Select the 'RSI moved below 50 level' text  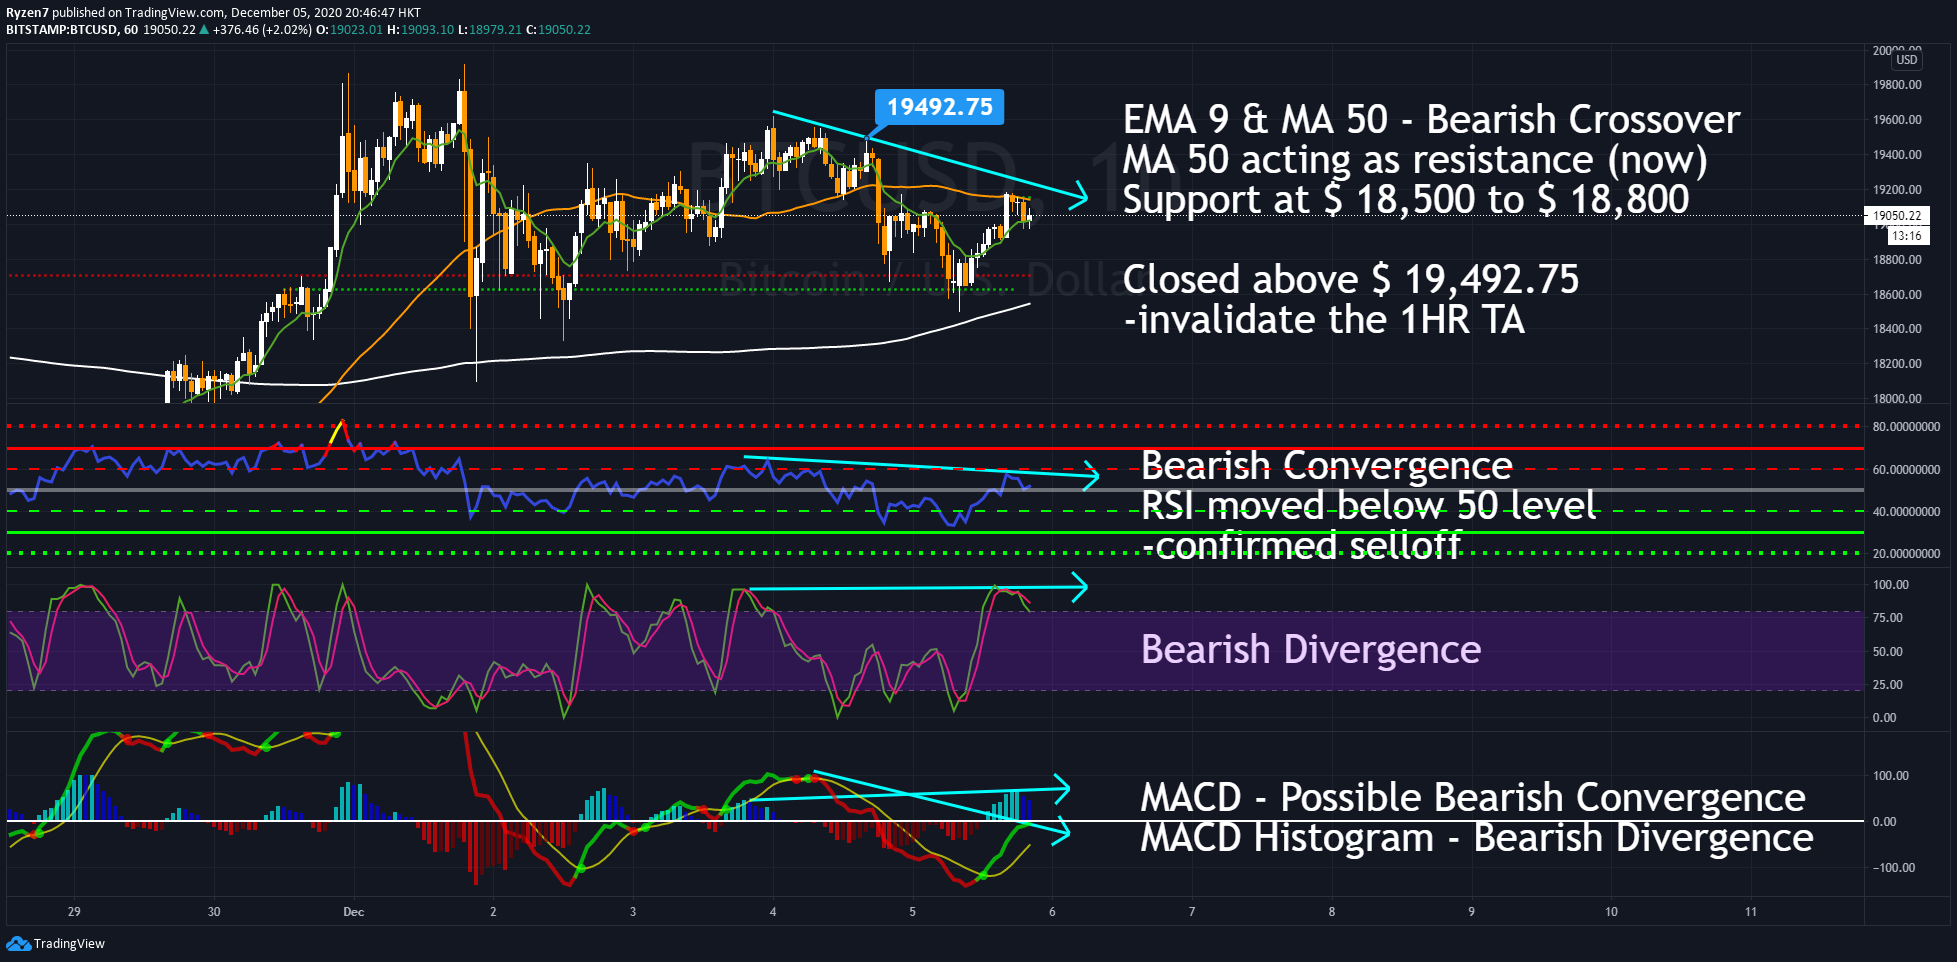click(x=1368, y=506)
